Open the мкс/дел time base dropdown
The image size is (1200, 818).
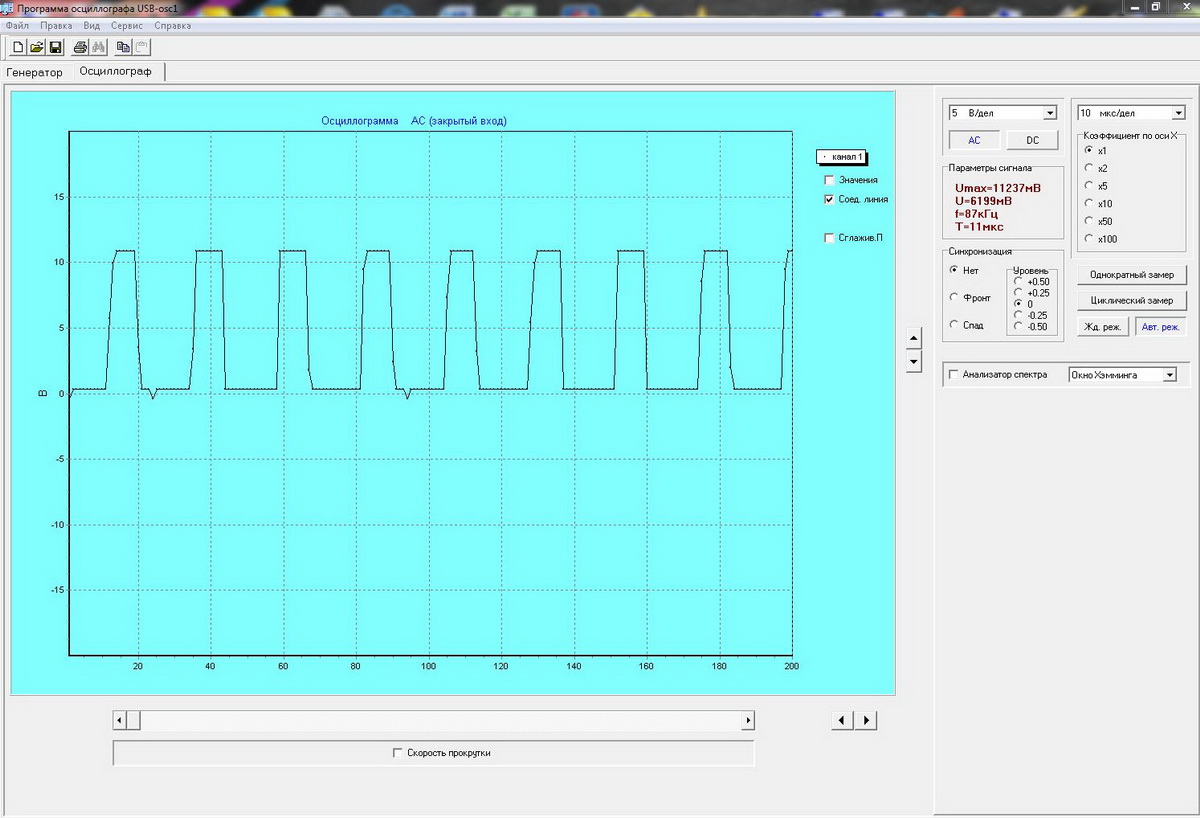click(x=1178, y=113)
